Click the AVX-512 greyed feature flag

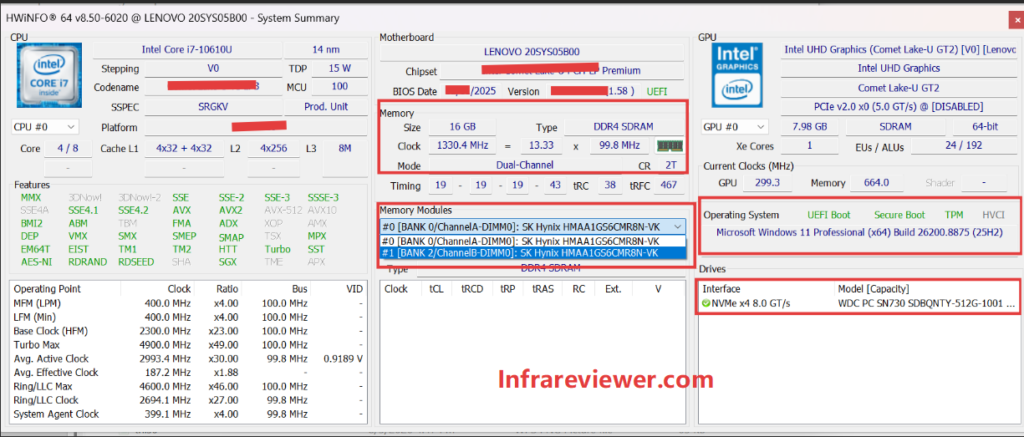[282, 210]
